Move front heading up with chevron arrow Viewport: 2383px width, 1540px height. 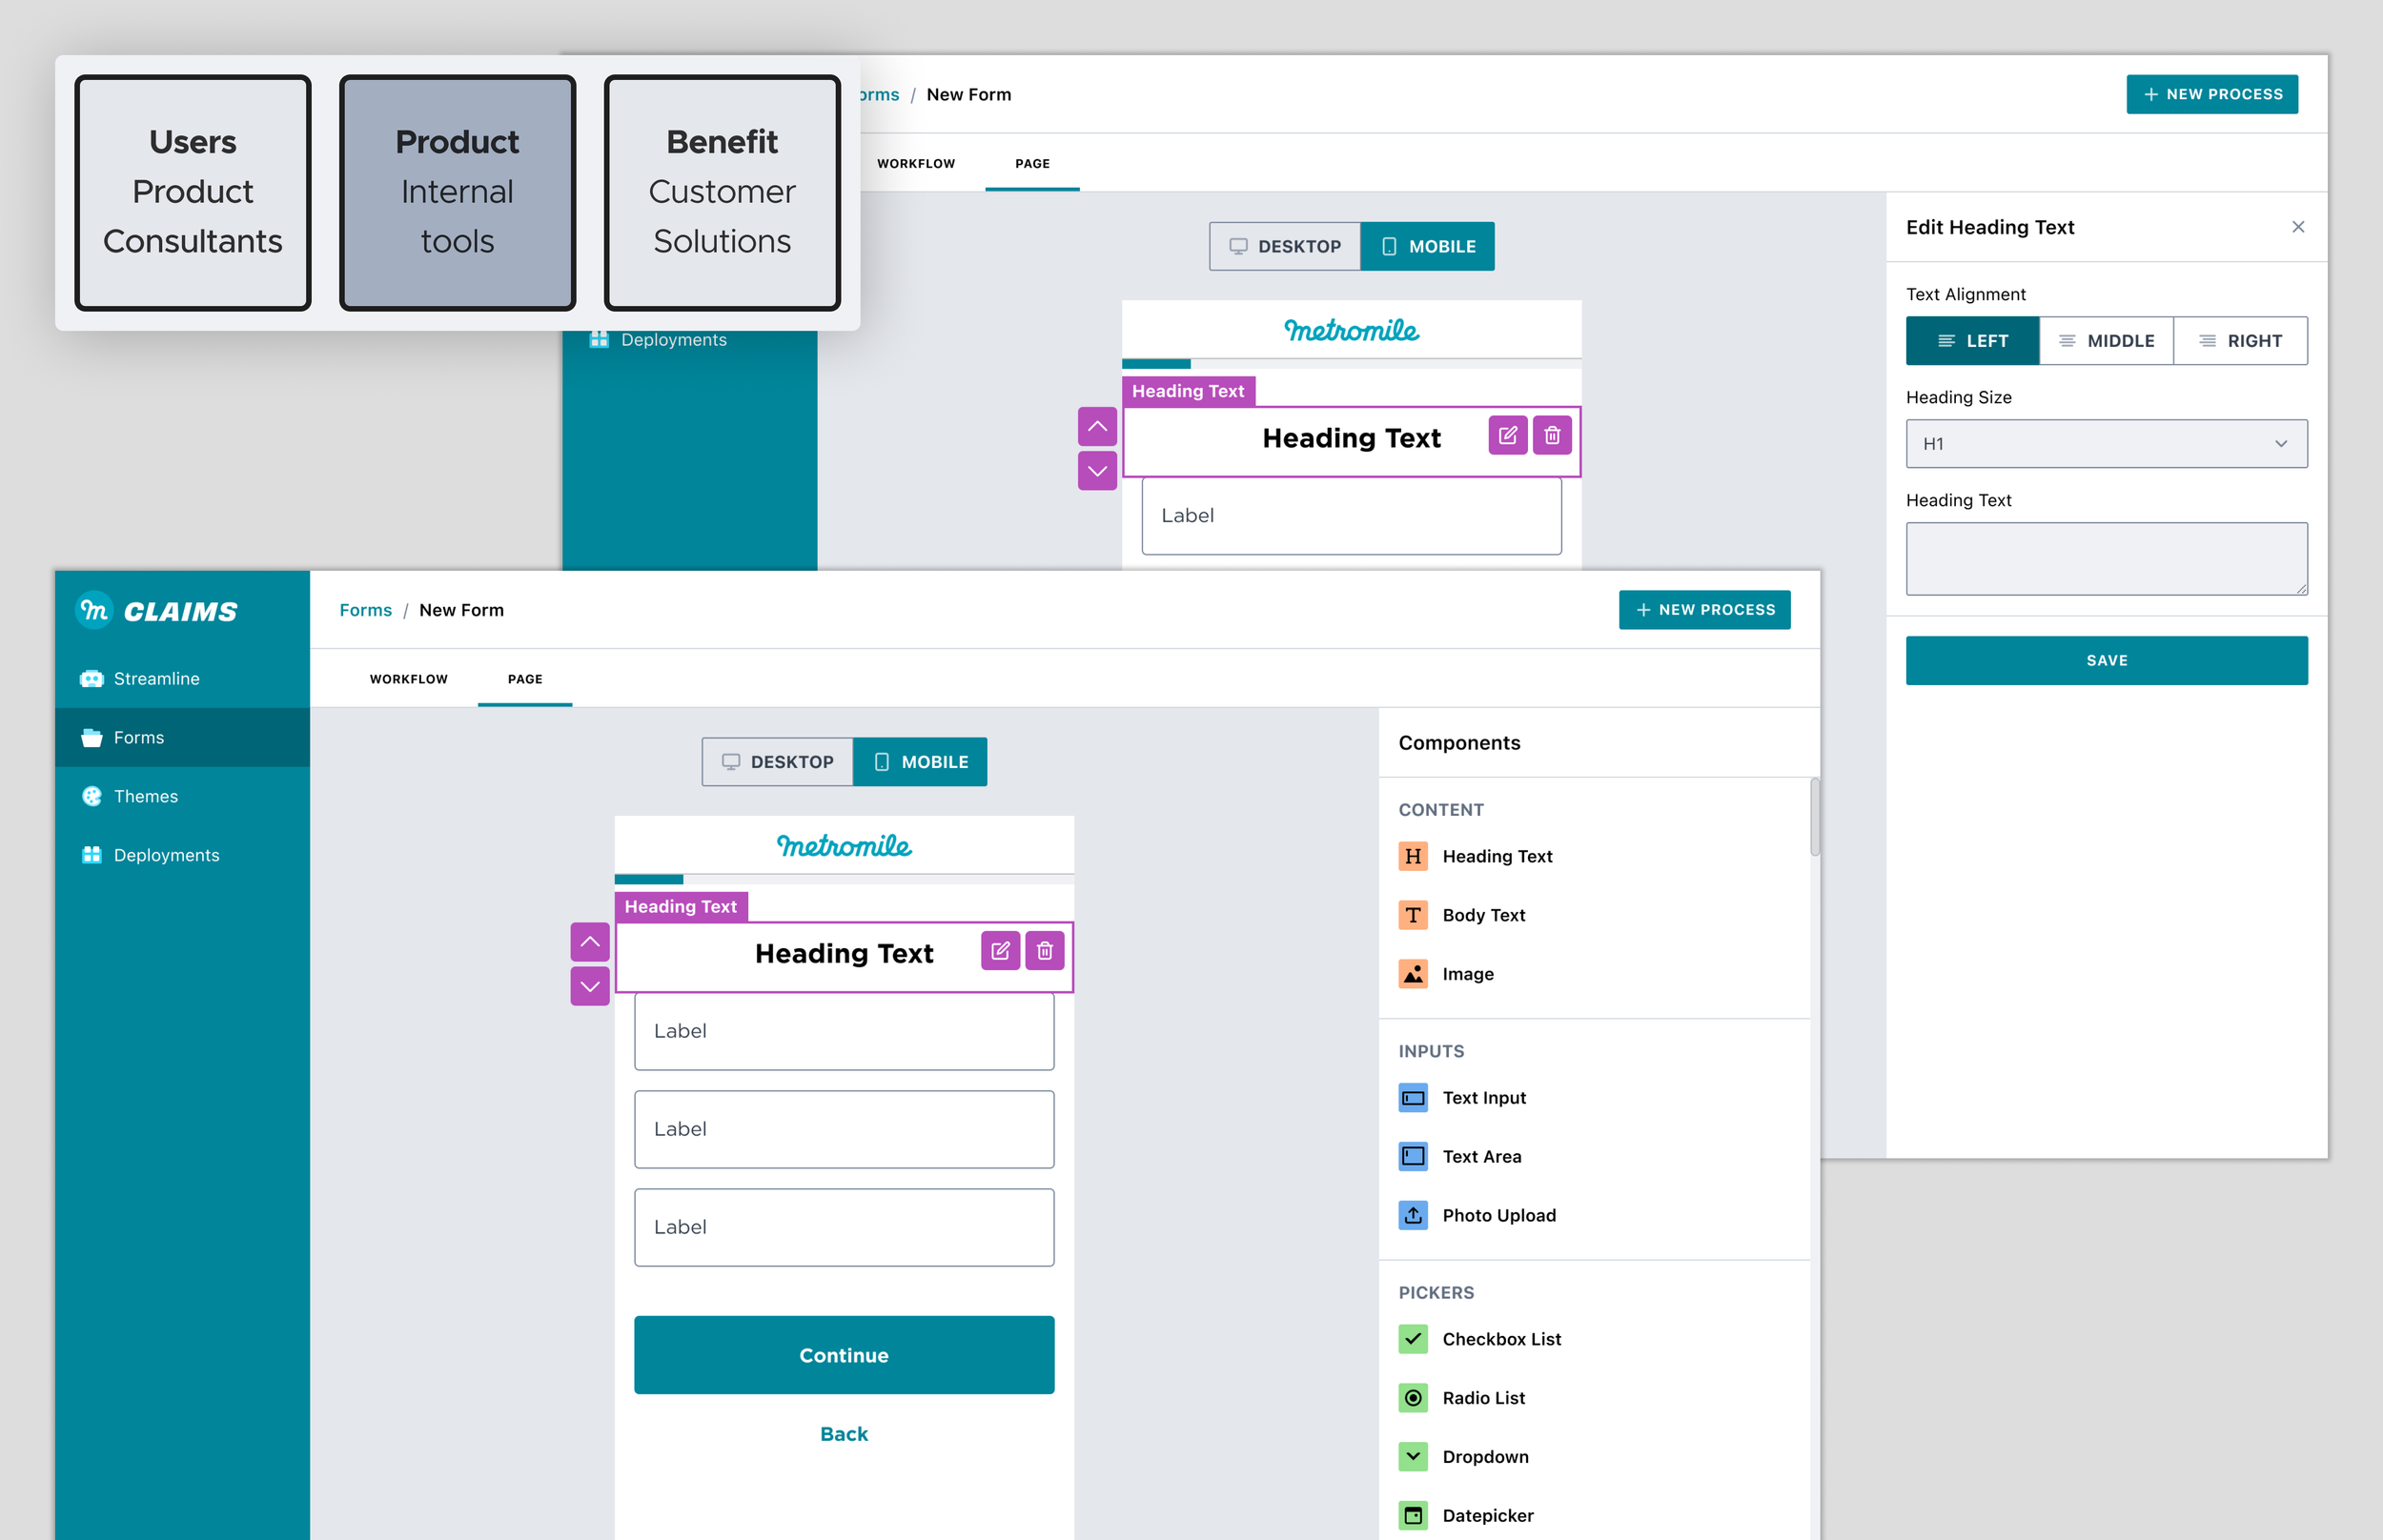click(x=590, y=942)
